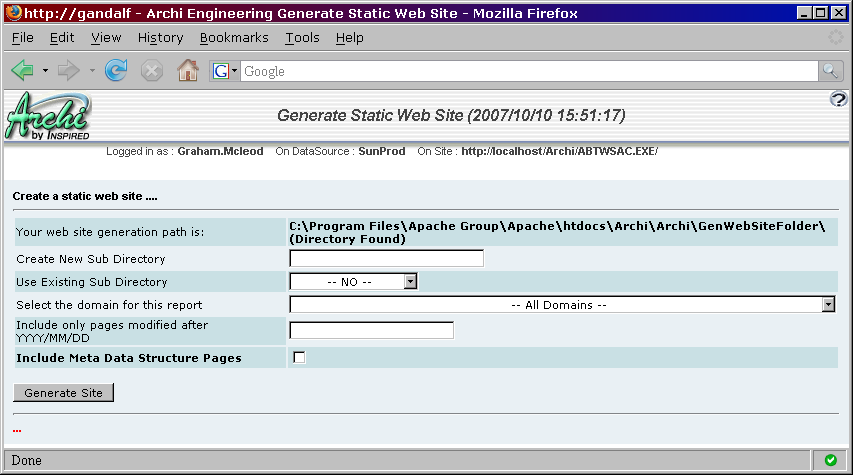
Task: Open help via the question mark icon
Action: (838, 99)
